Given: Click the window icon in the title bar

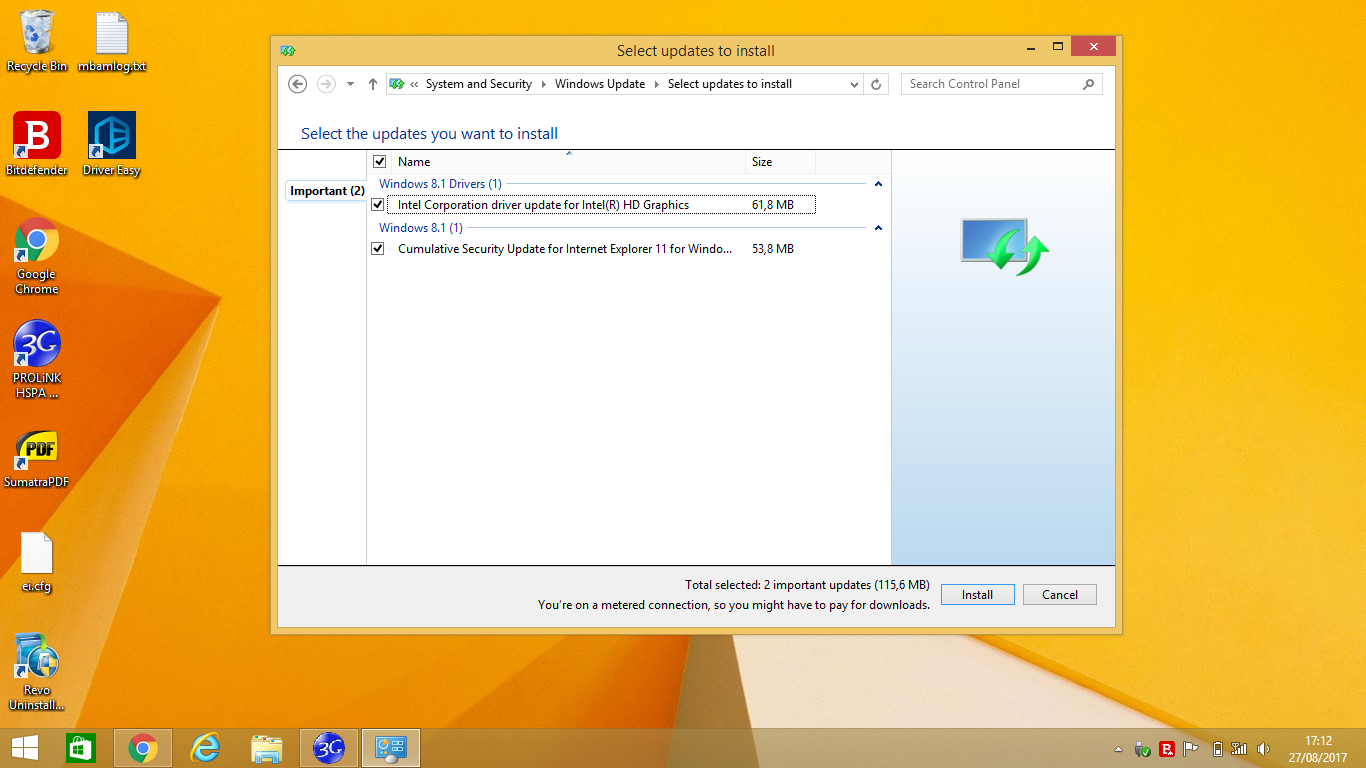Looking at the screenshot, I should click(x=288, y=50).
